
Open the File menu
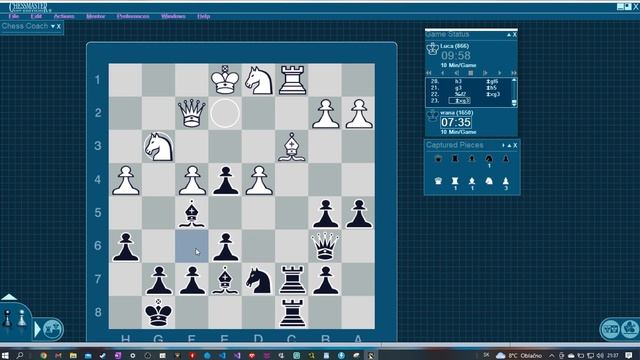(x=13, y=16)
